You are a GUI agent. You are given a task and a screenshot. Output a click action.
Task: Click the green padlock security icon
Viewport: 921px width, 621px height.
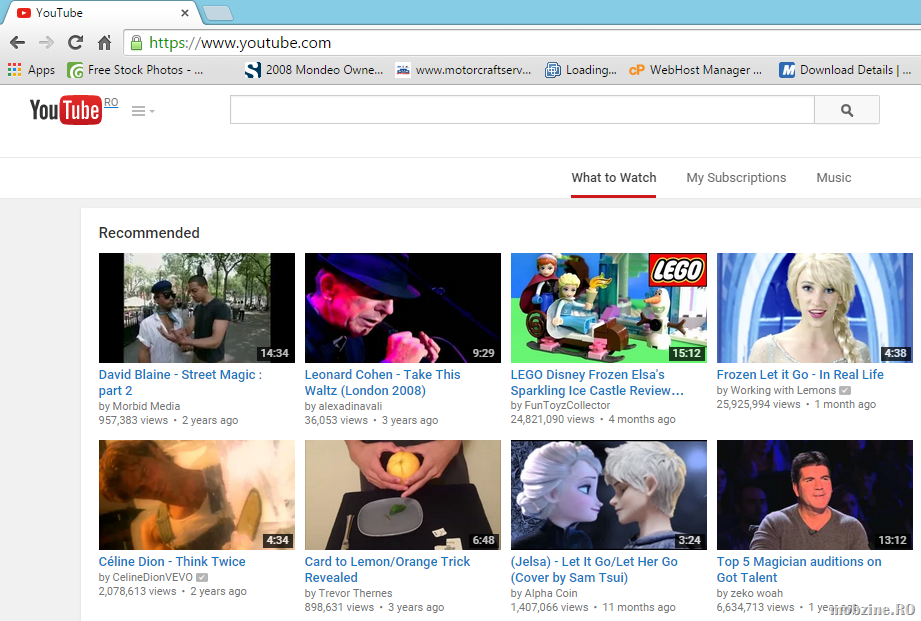pyautogui.click(x=136, y=43)
